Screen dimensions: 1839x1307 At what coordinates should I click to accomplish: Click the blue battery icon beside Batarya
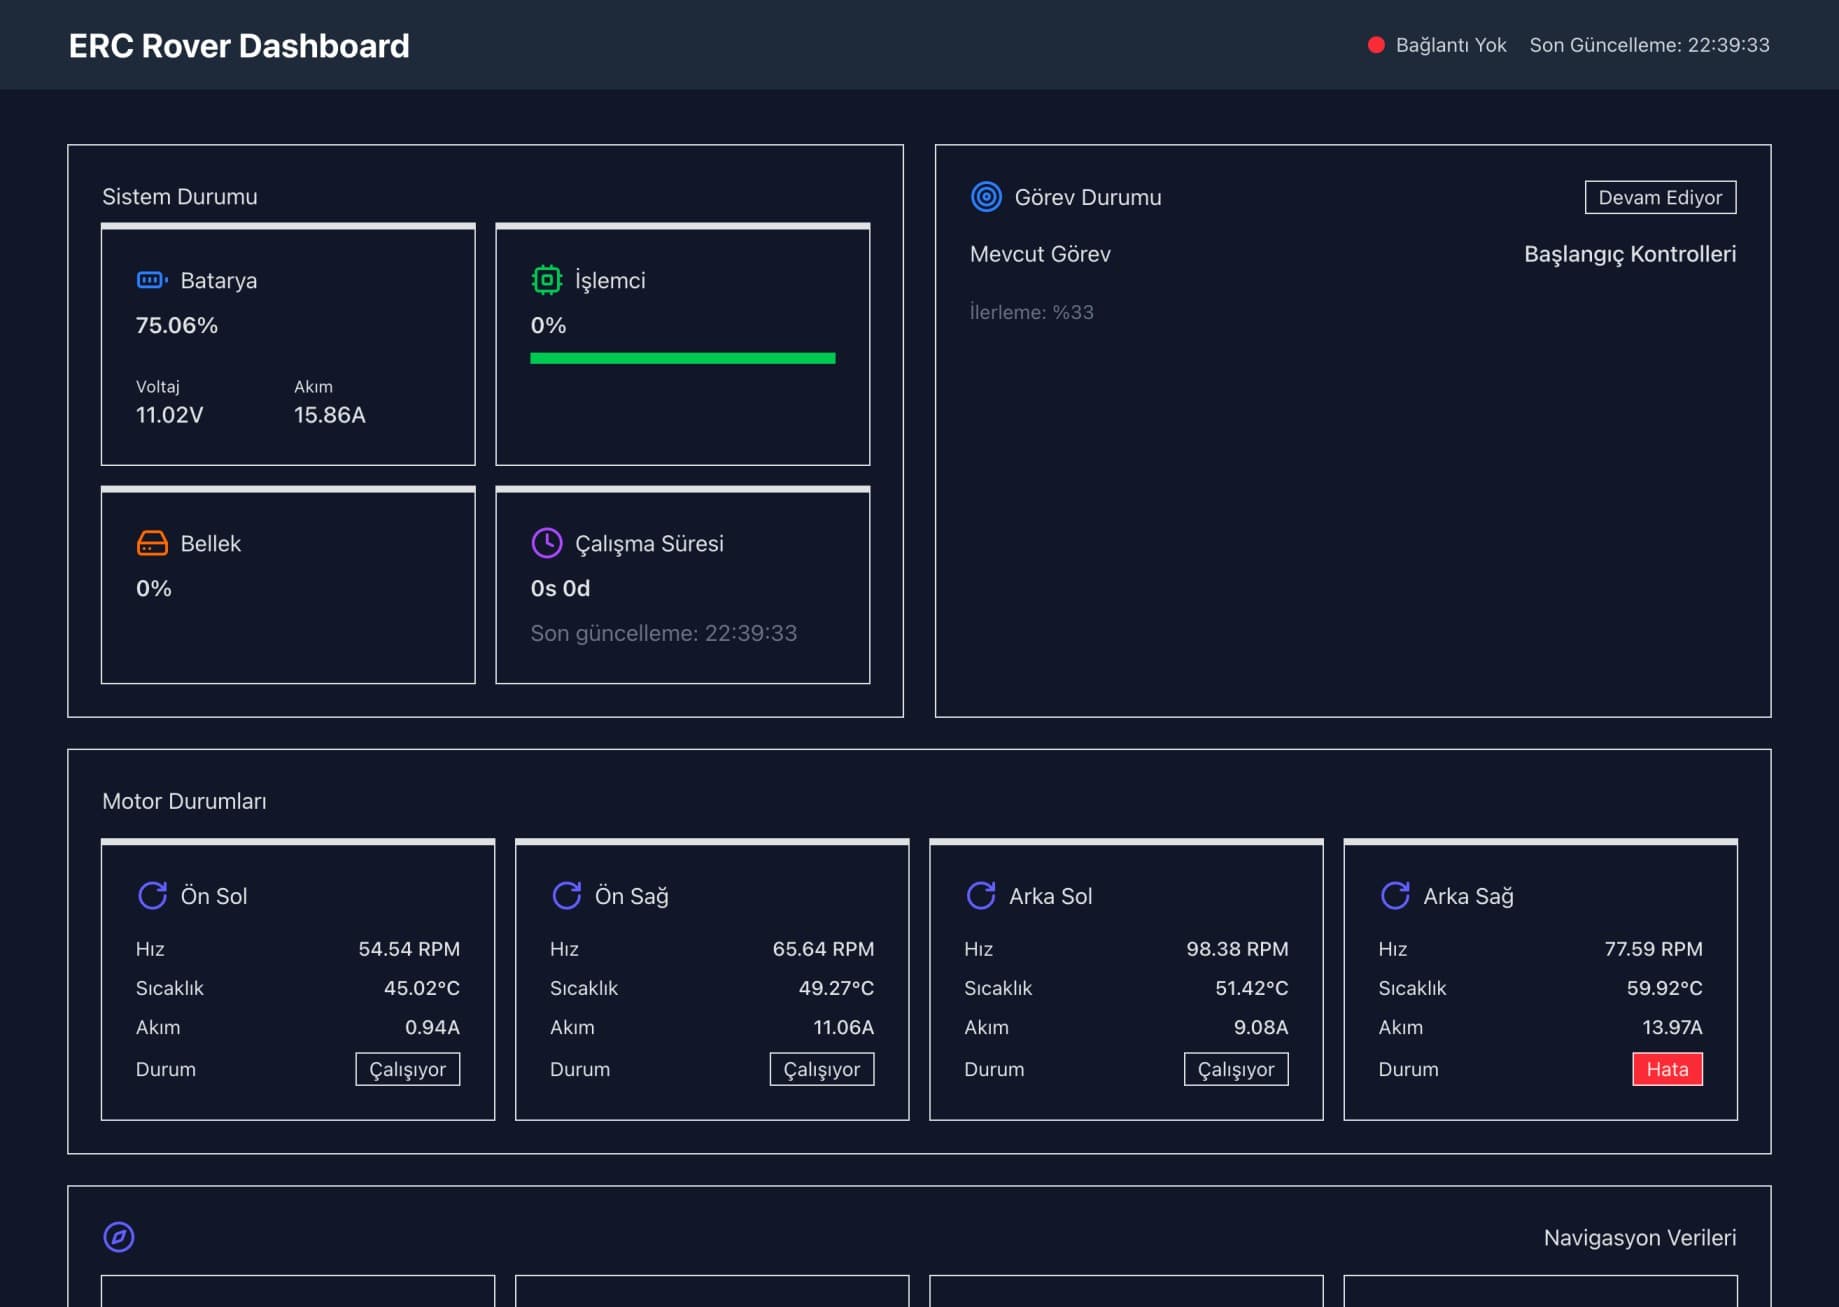[152, 280]
